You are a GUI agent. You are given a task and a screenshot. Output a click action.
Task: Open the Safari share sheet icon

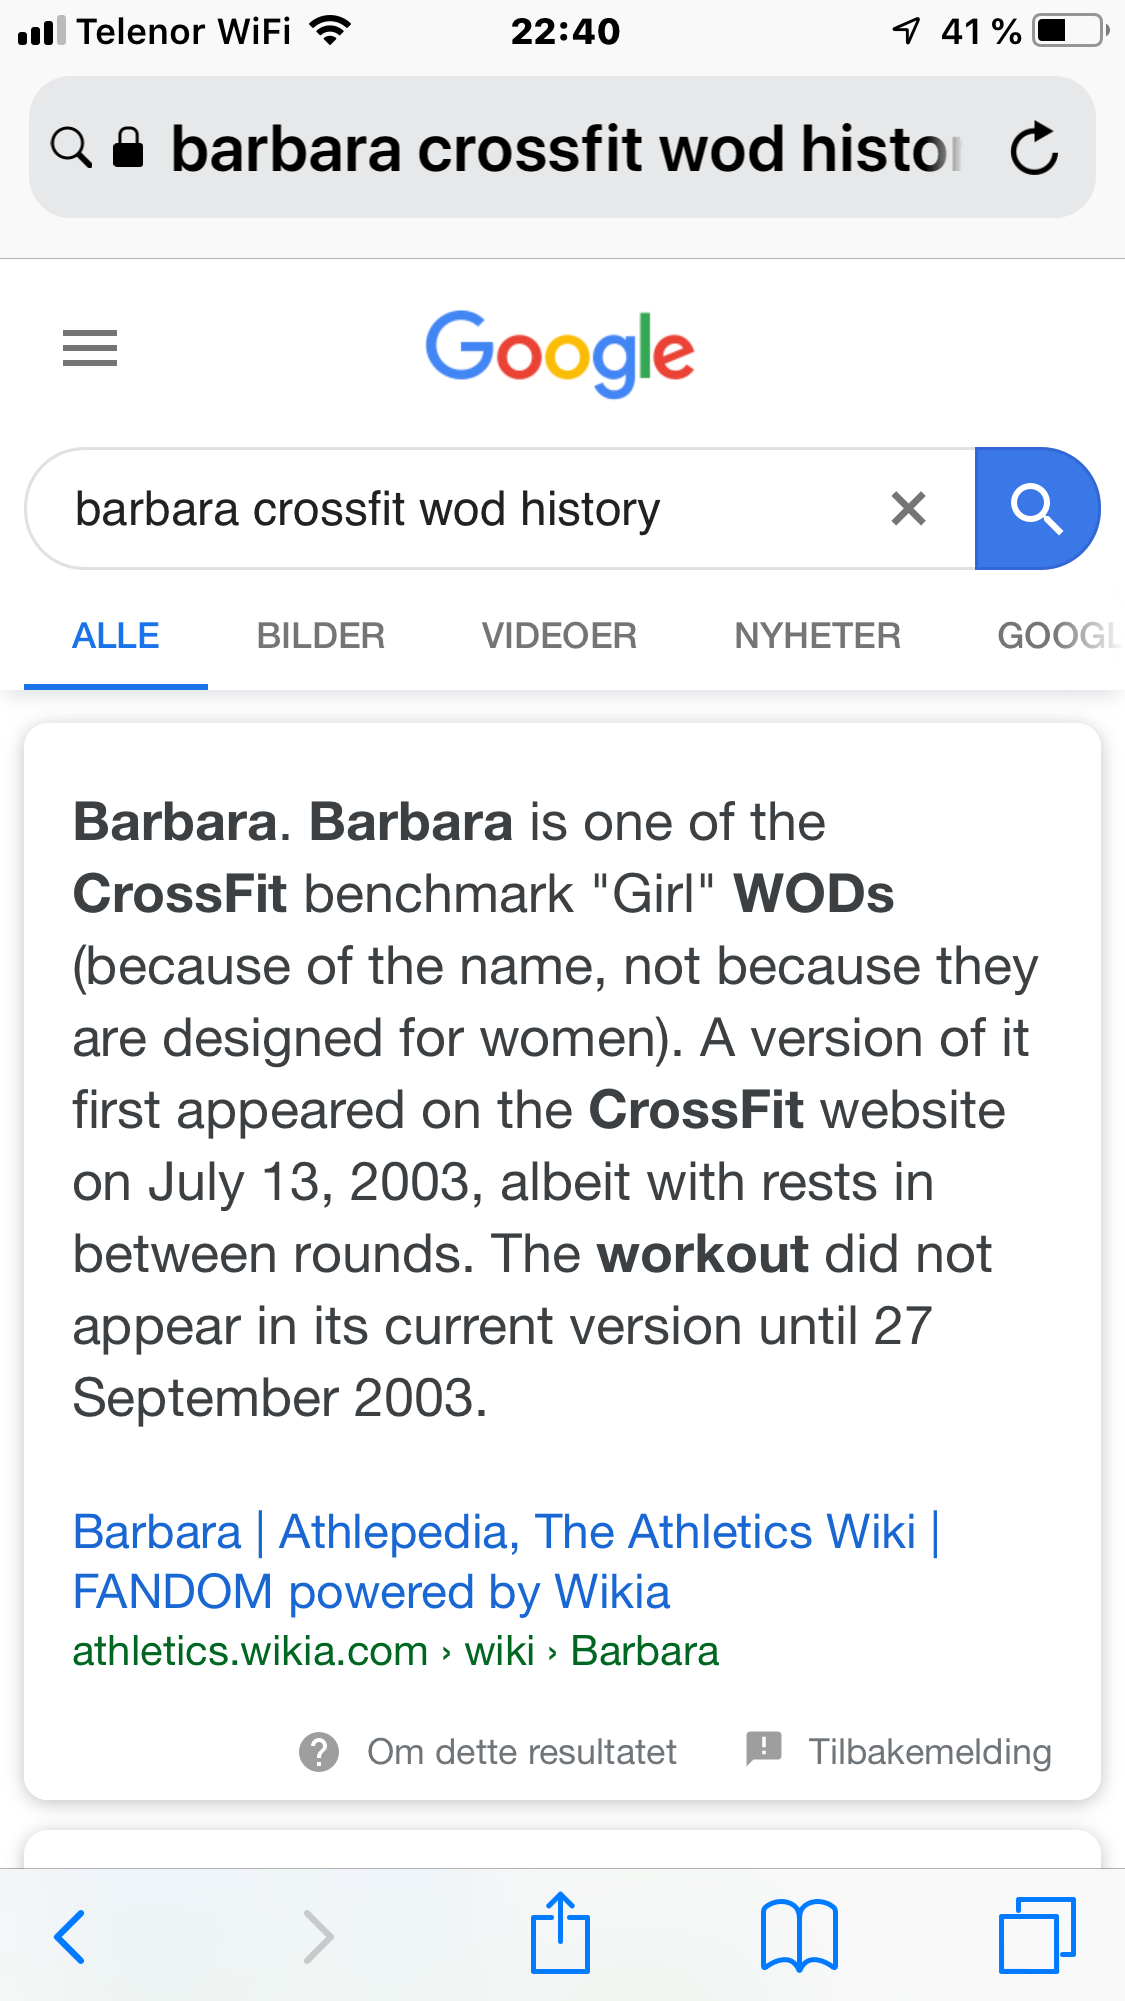click(560, 1933)
